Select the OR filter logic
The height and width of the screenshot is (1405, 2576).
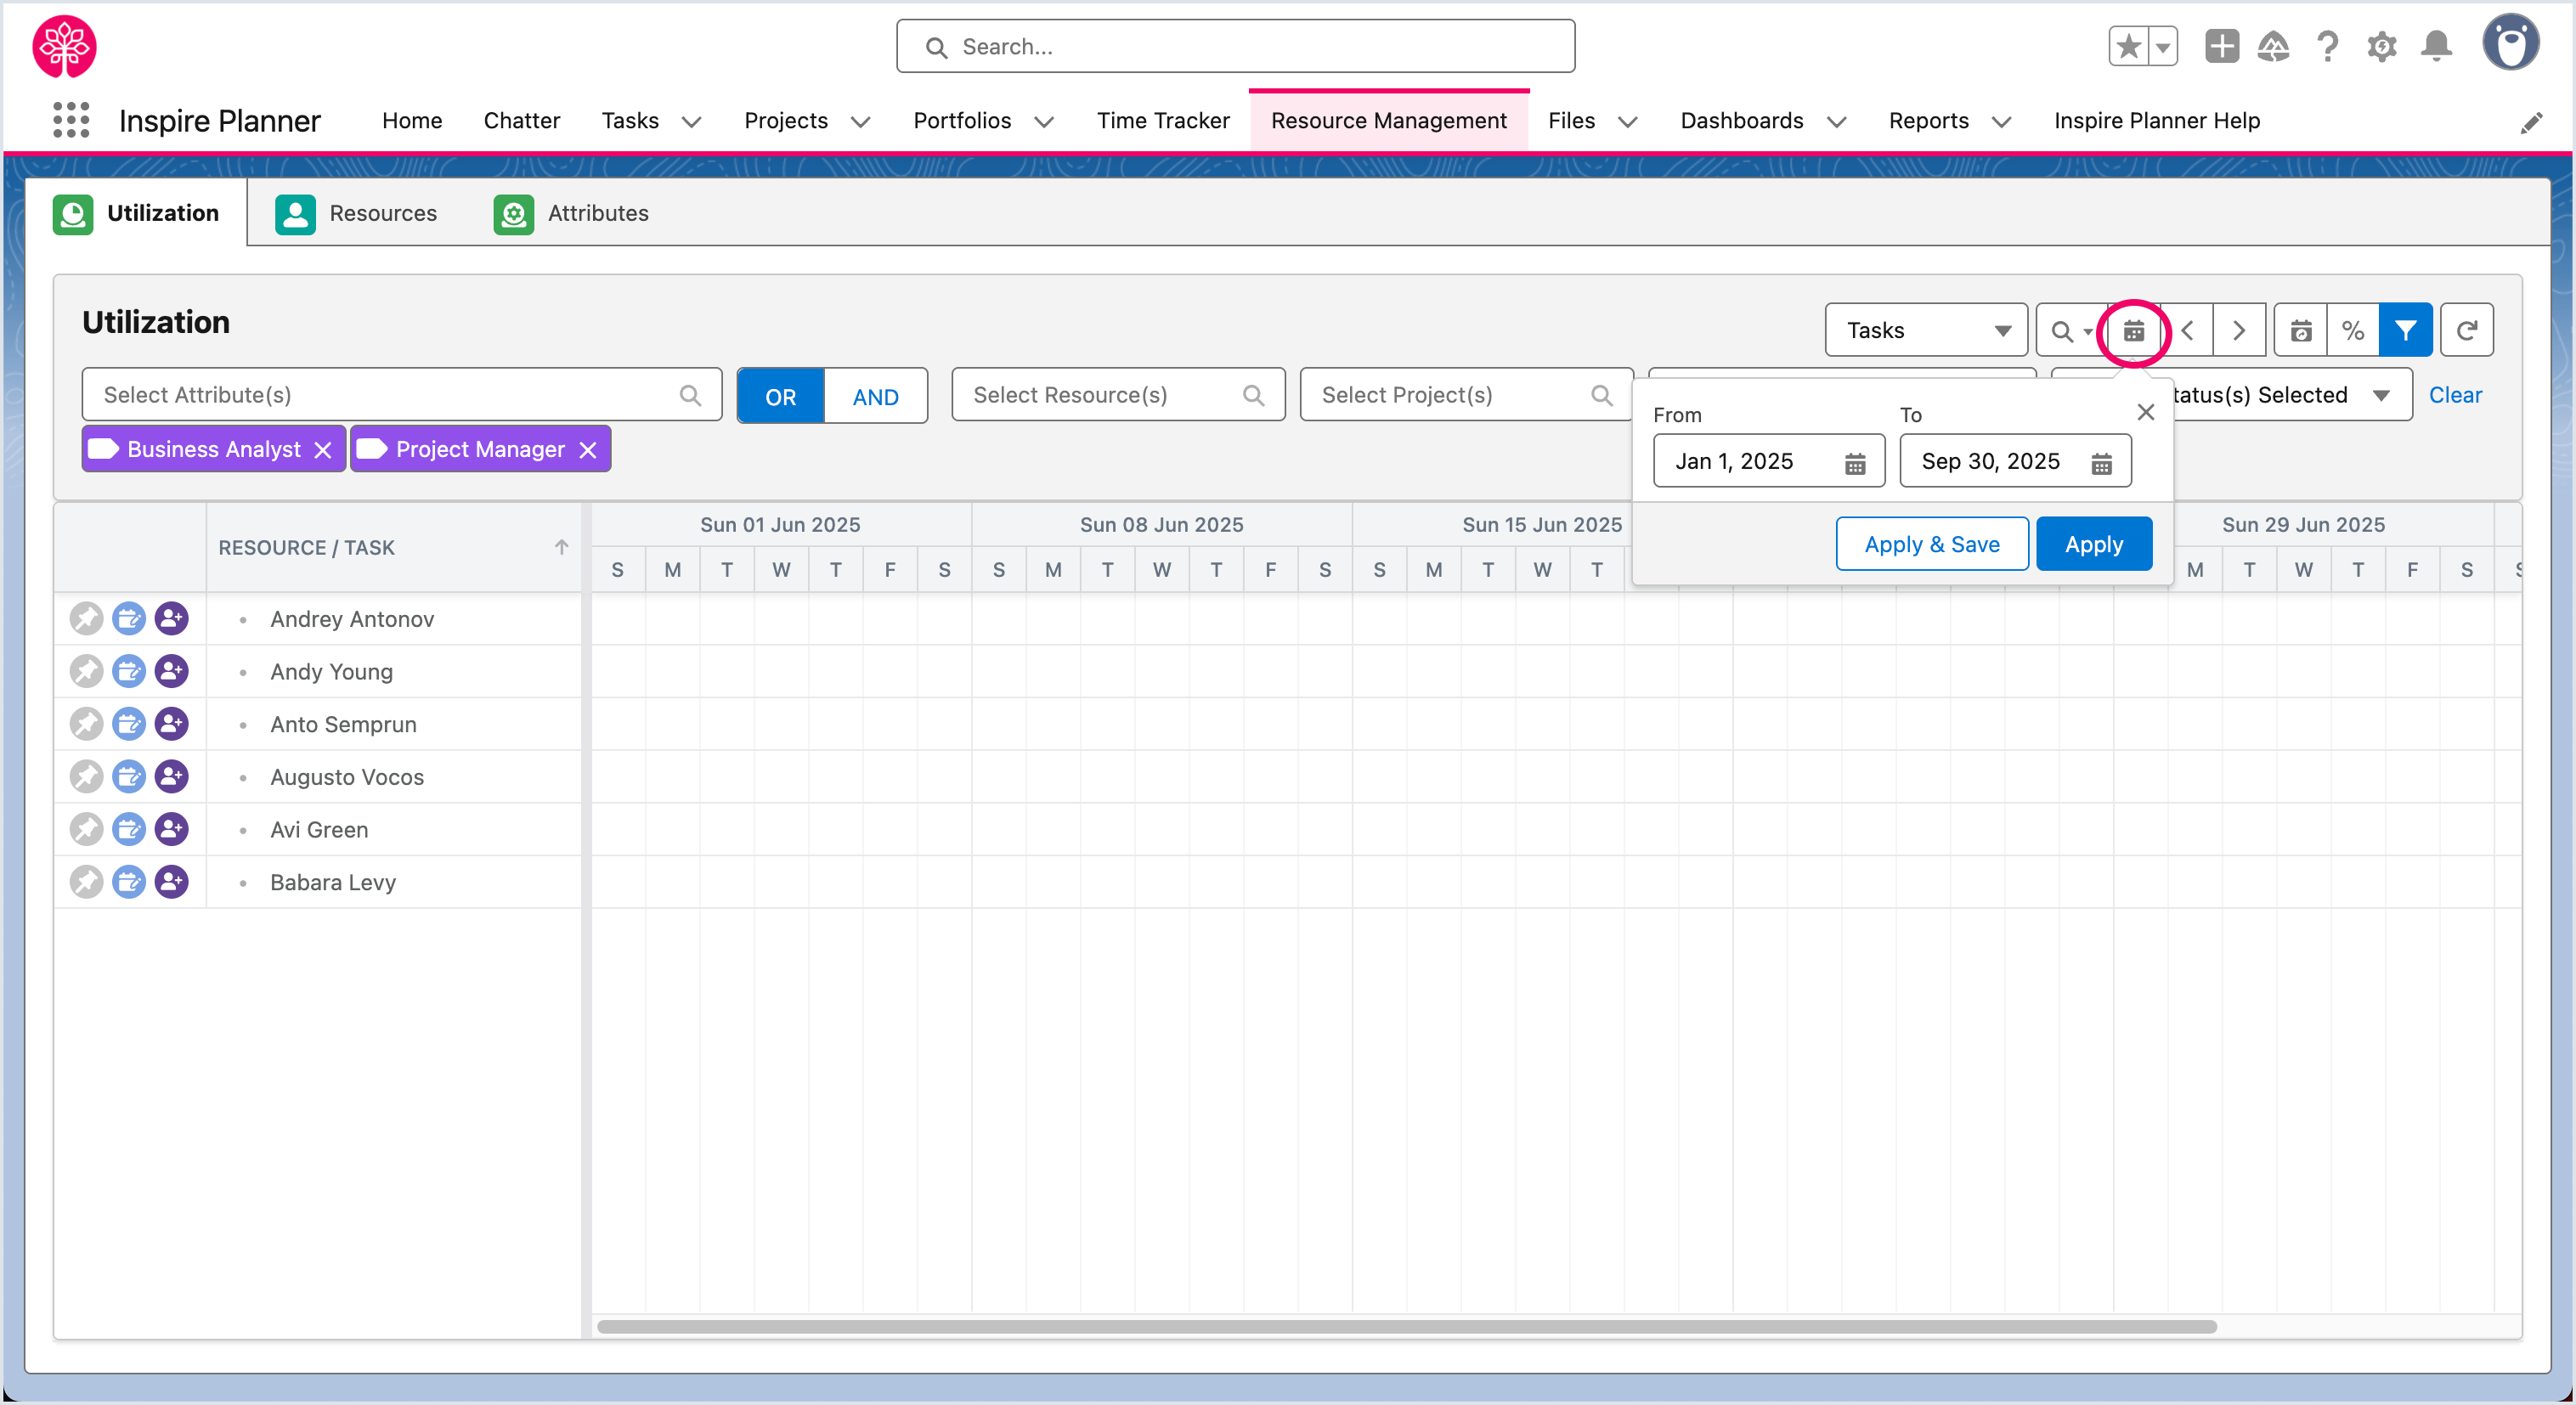[x=781, y=396]
